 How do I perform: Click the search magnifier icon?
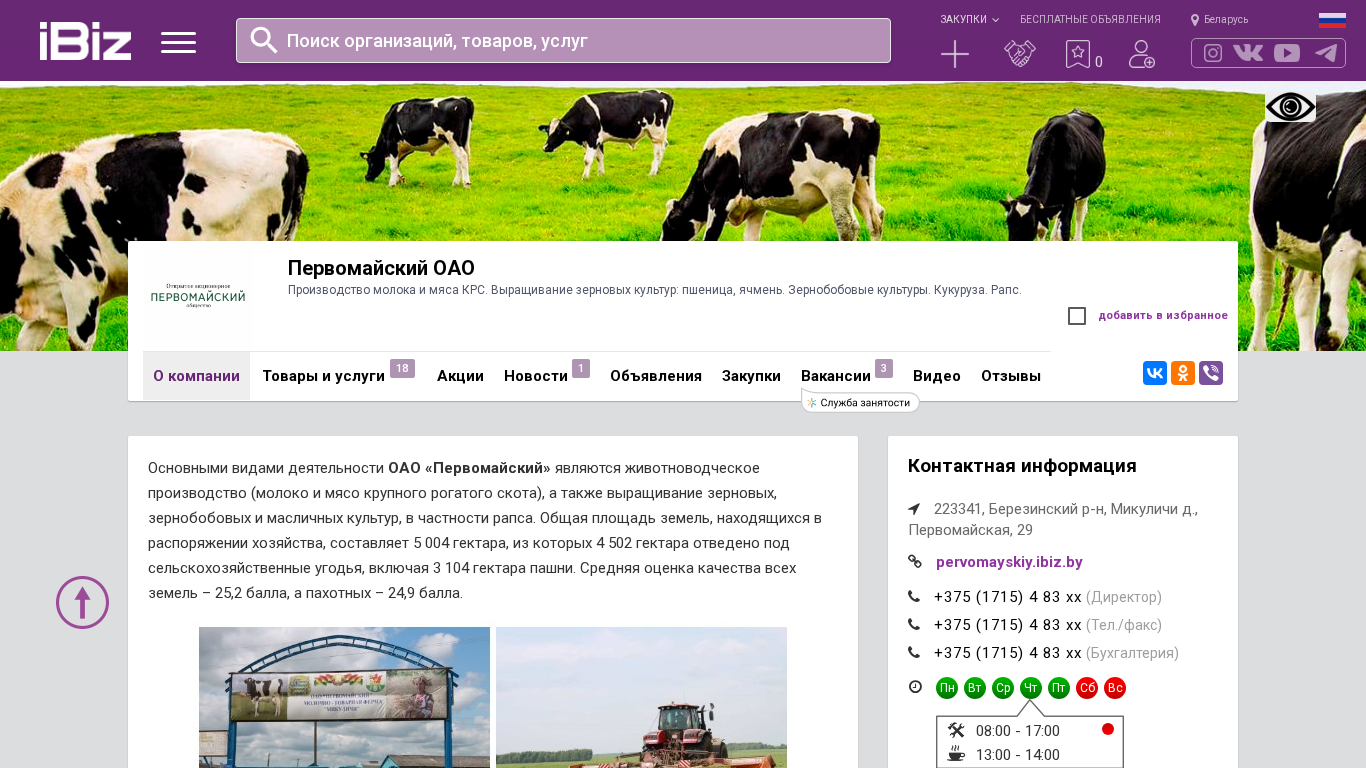point(264,40)
